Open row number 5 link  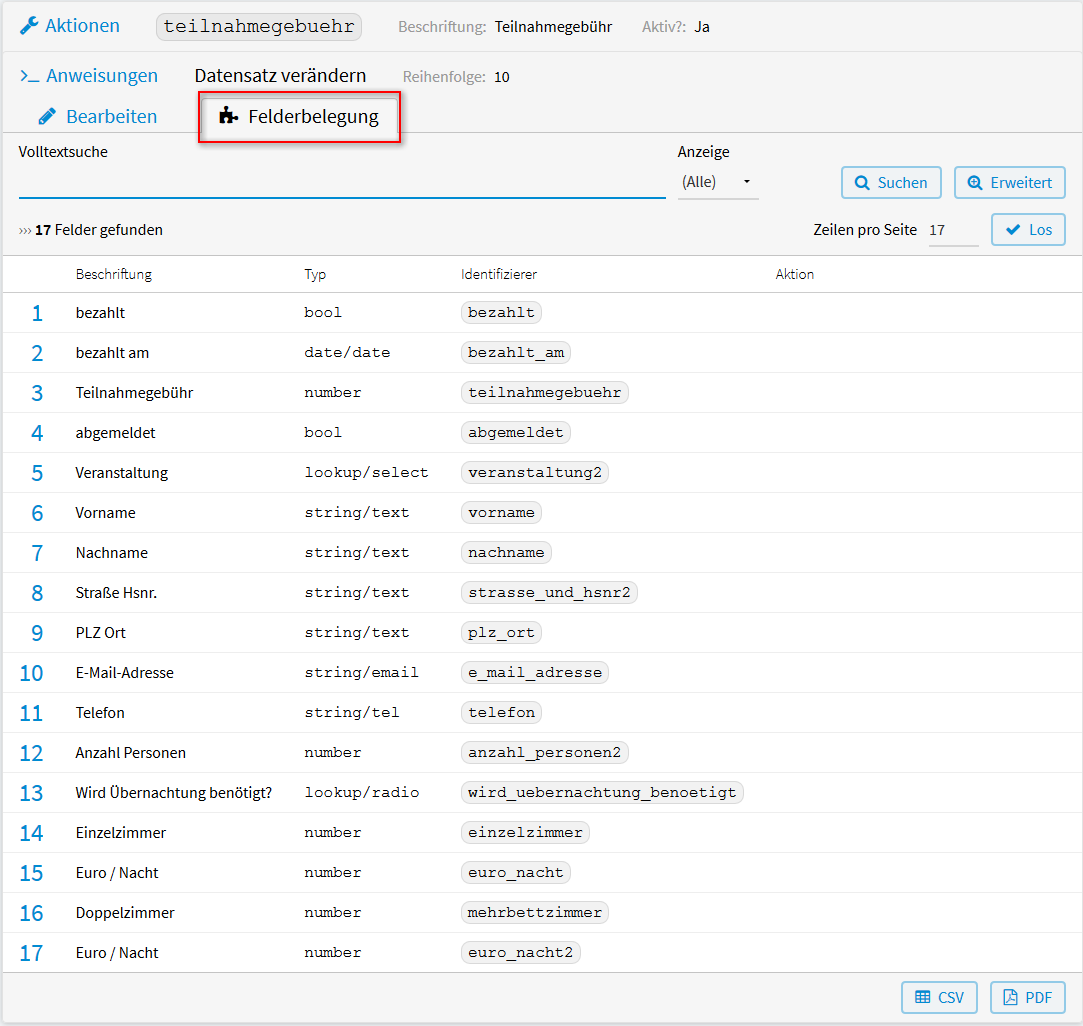(x=37, y=473)
